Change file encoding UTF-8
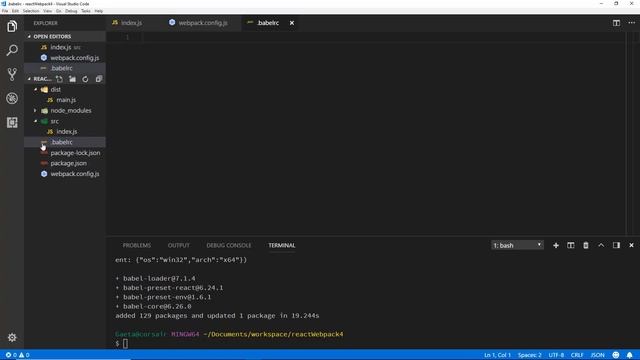 [x=556, y=355]
